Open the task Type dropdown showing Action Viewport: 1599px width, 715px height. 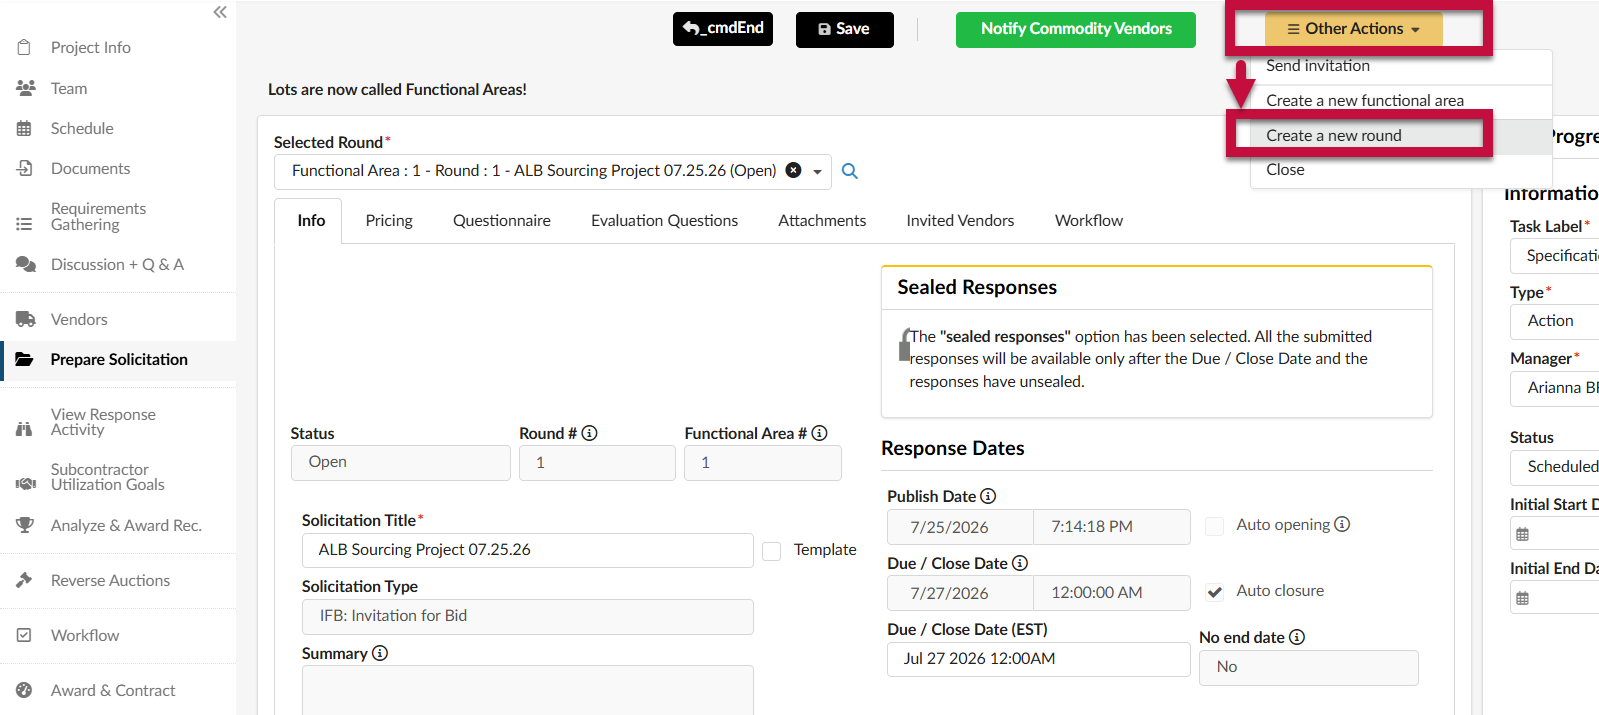tap(1554, 321)
